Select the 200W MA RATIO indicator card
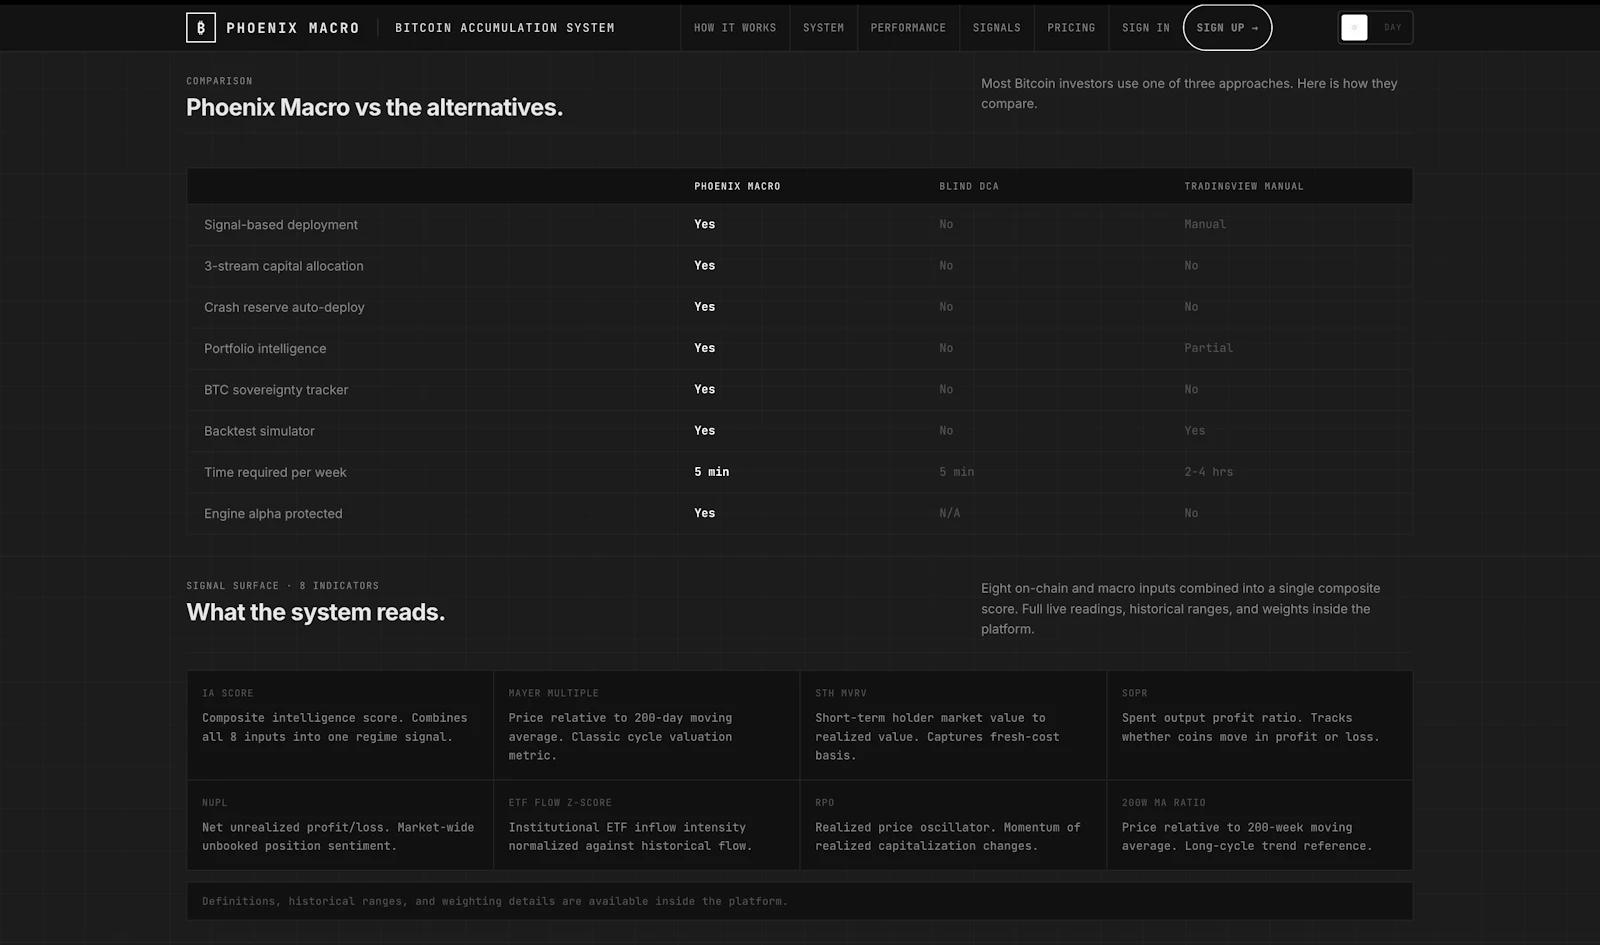 click(x=1259, y=825)
